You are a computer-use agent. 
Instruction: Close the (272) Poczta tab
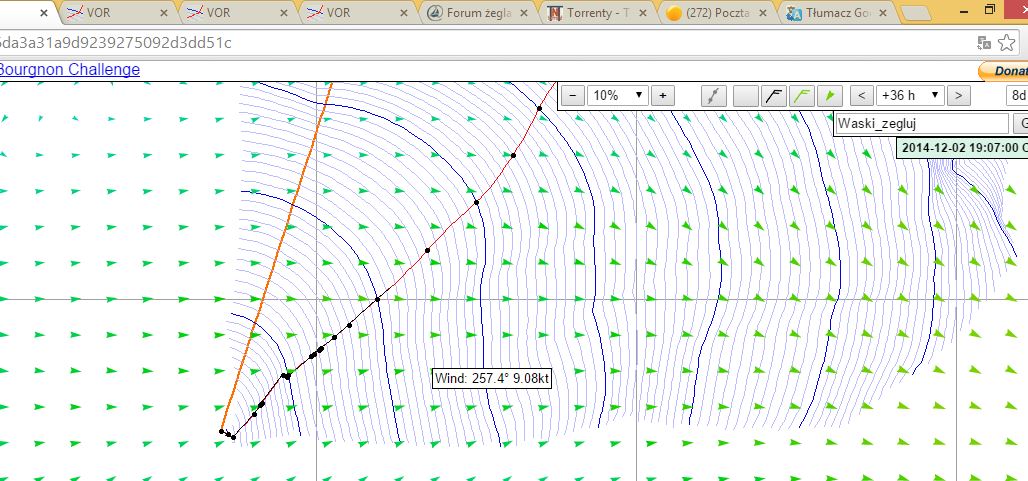point(763,12)
